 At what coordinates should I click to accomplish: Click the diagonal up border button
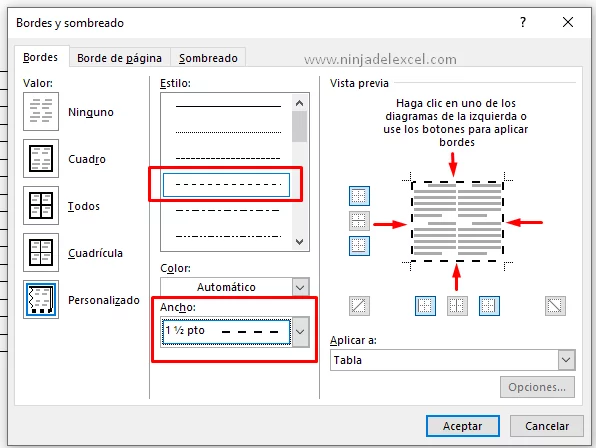click(359, 306)
